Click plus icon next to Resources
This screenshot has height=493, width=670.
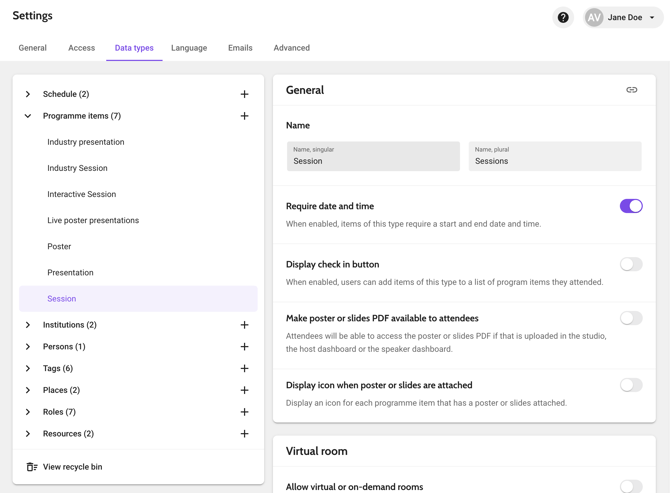(244, 434)
